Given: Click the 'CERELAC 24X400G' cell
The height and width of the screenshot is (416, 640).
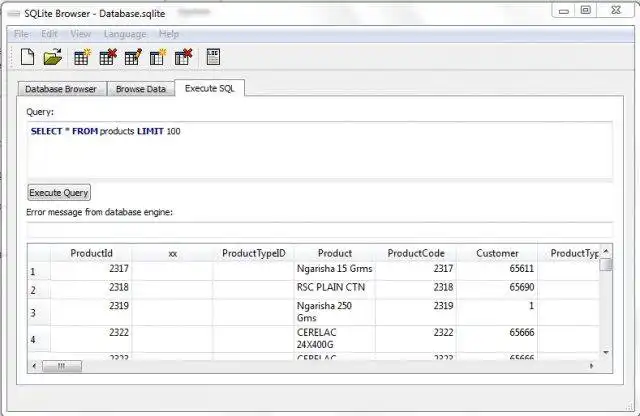Looking at the screenshot, I should tap(335, 338).
